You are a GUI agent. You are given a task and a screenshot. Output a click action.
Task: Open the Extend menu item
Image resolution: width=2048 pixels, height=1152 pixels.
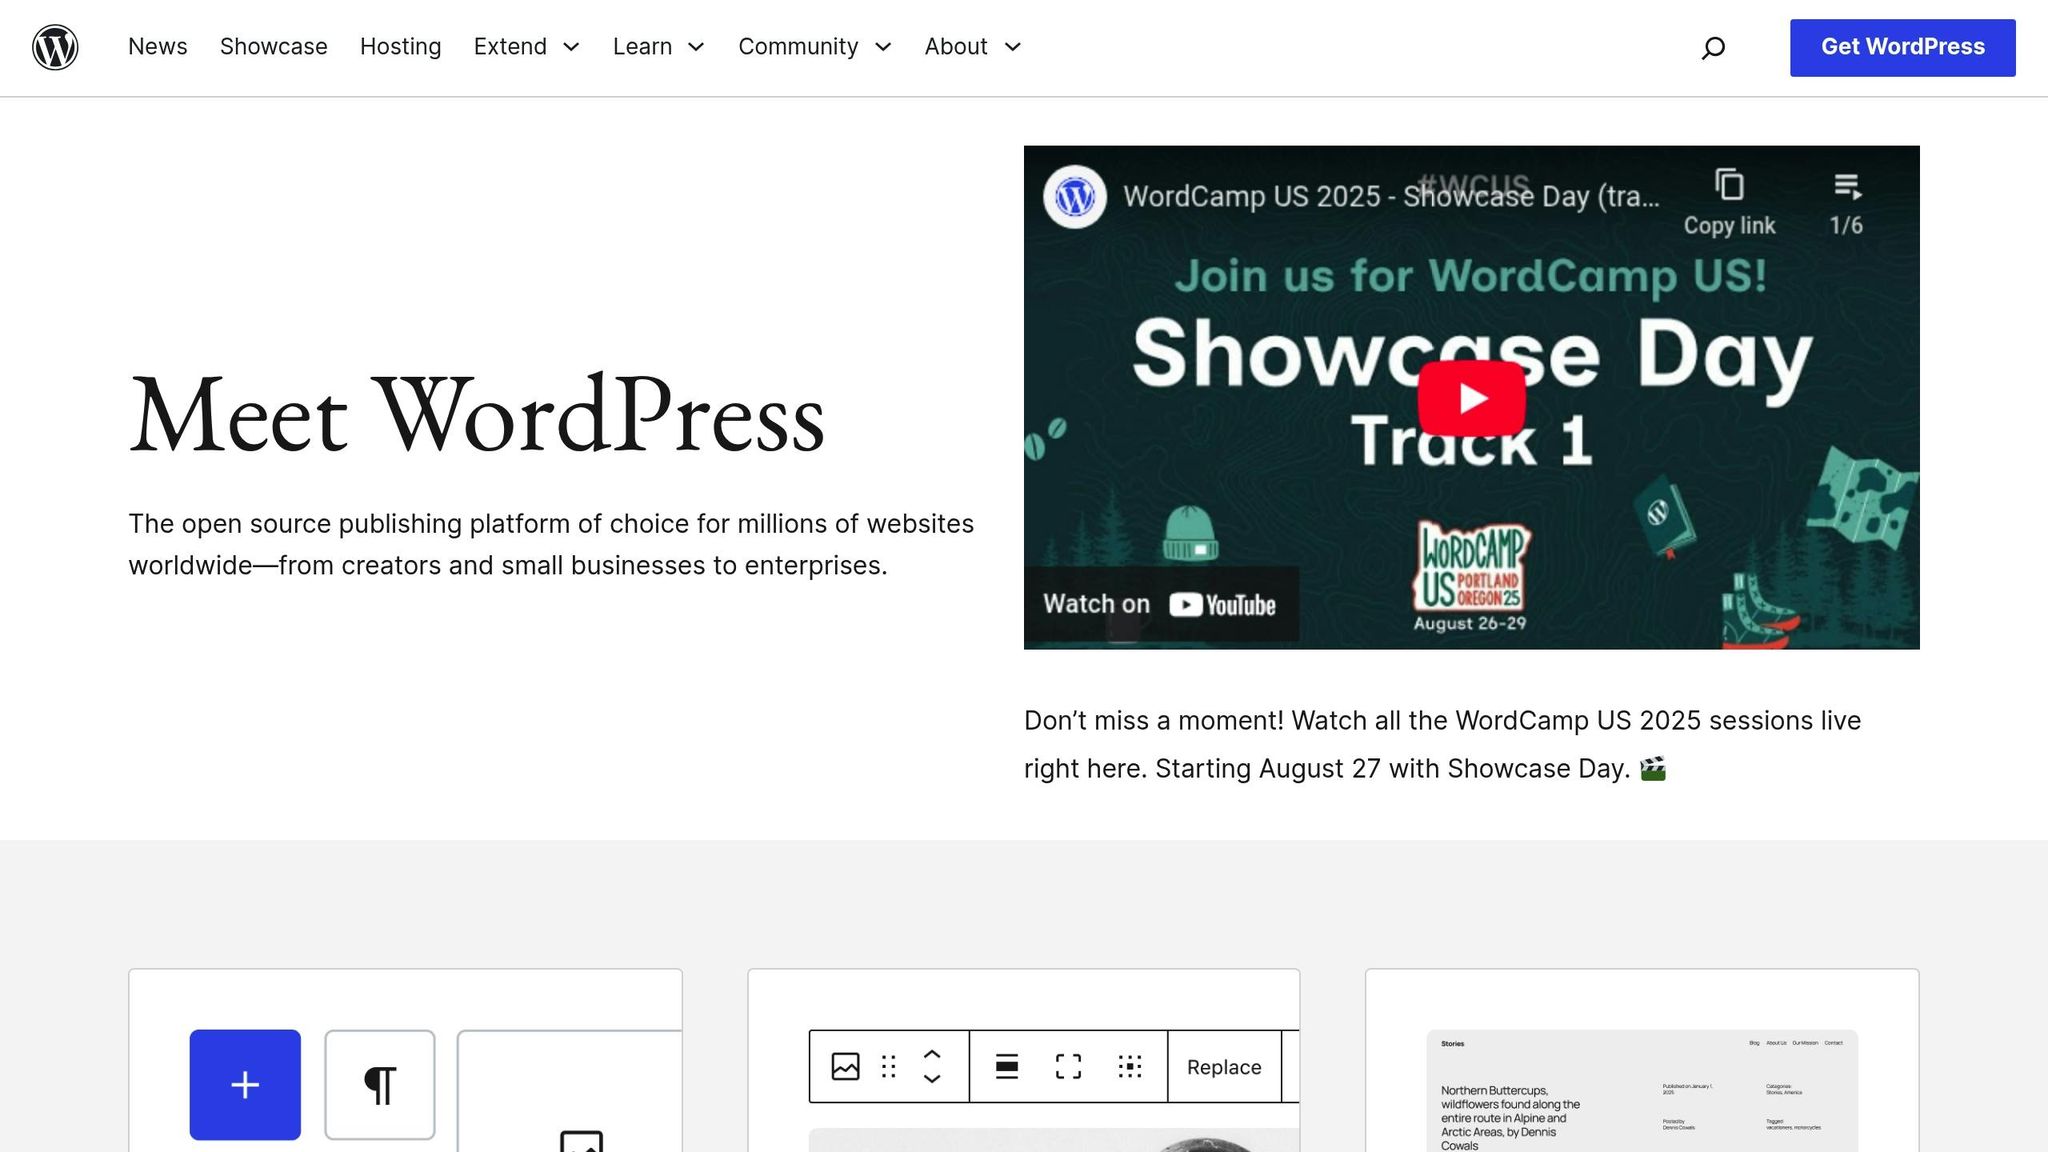point(510,47)
